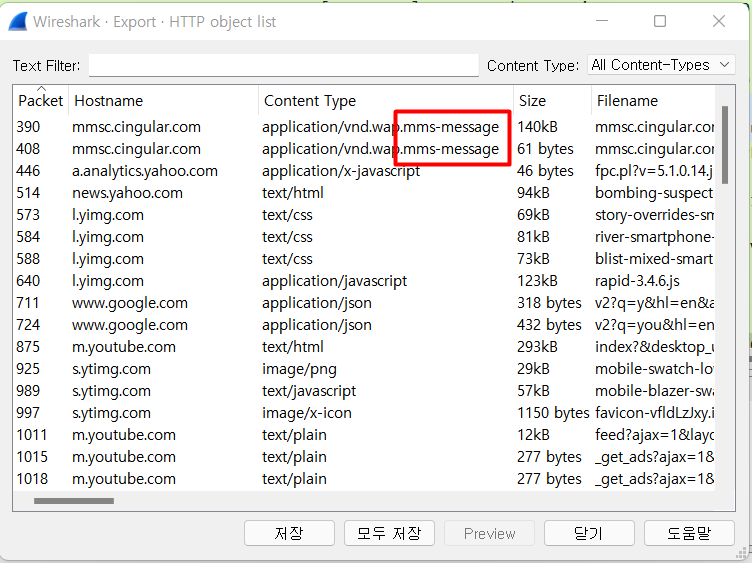The width and height of the screenshot is (752, 563).
Task: Sort by the Hostname column header
Action: (164, 100)
